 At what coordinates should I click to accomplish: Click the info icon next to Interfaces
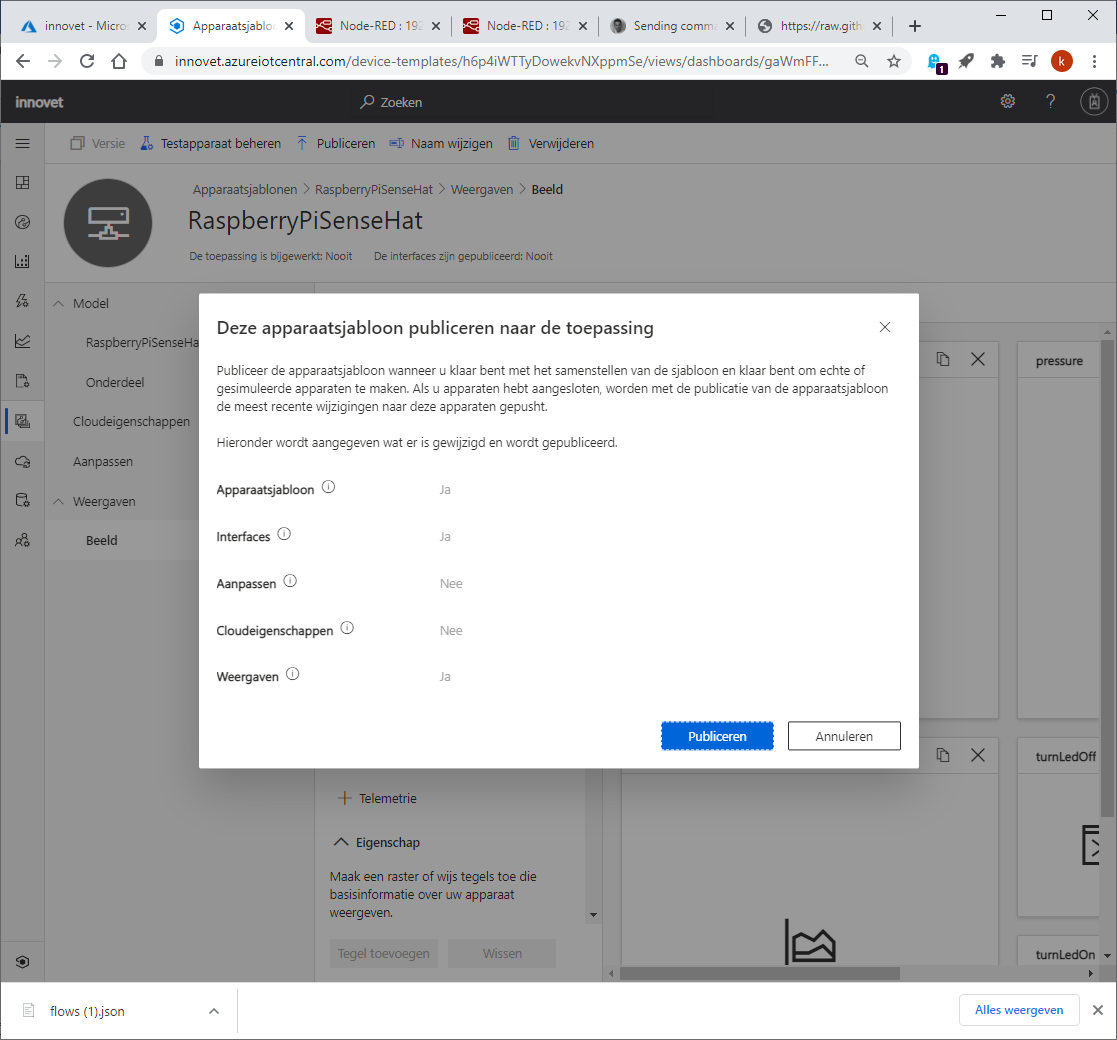(x=284, y=534)
